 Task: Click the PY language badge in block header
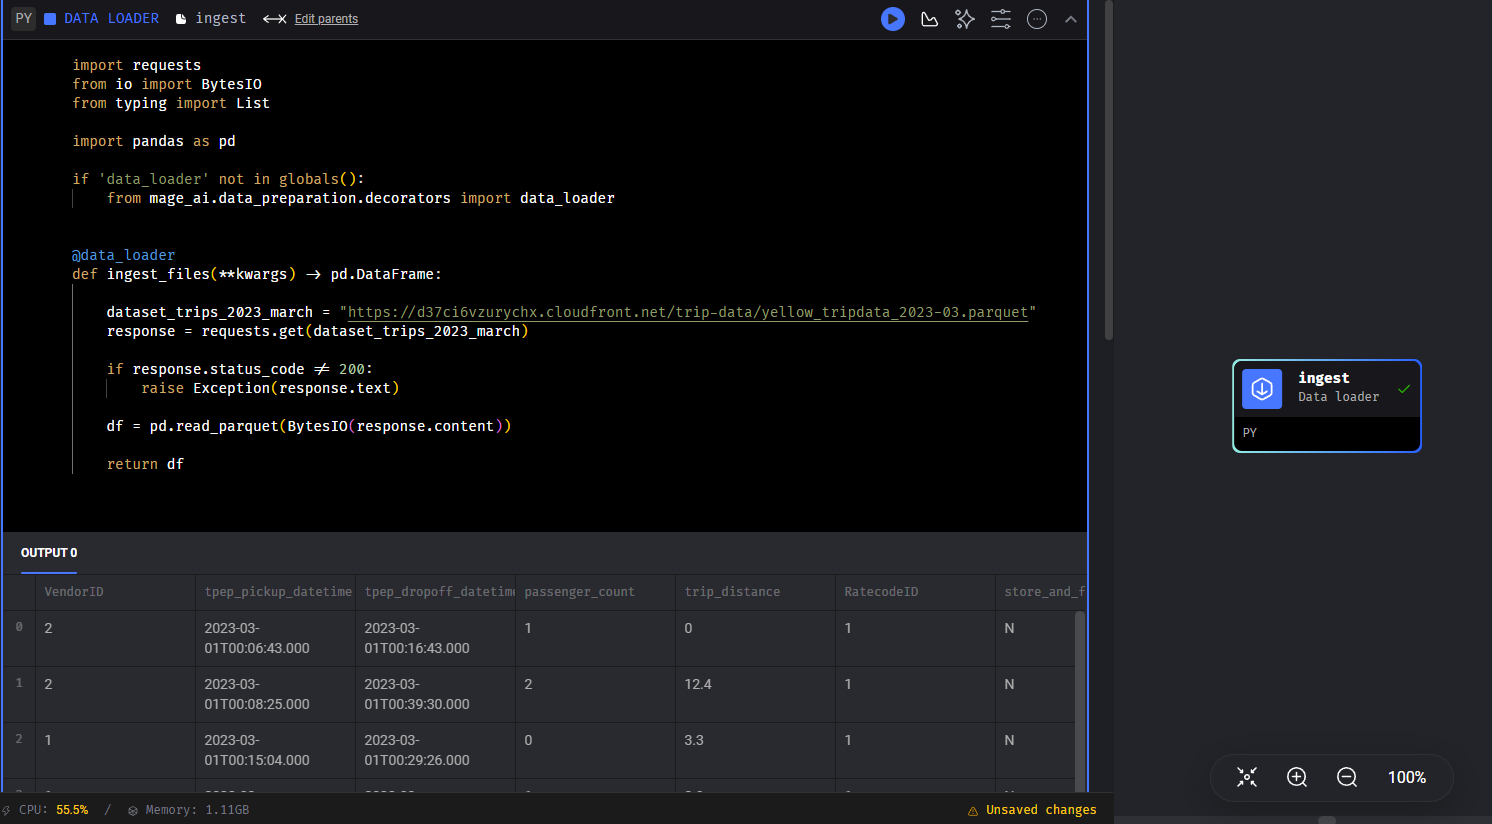tap(24, 18)
